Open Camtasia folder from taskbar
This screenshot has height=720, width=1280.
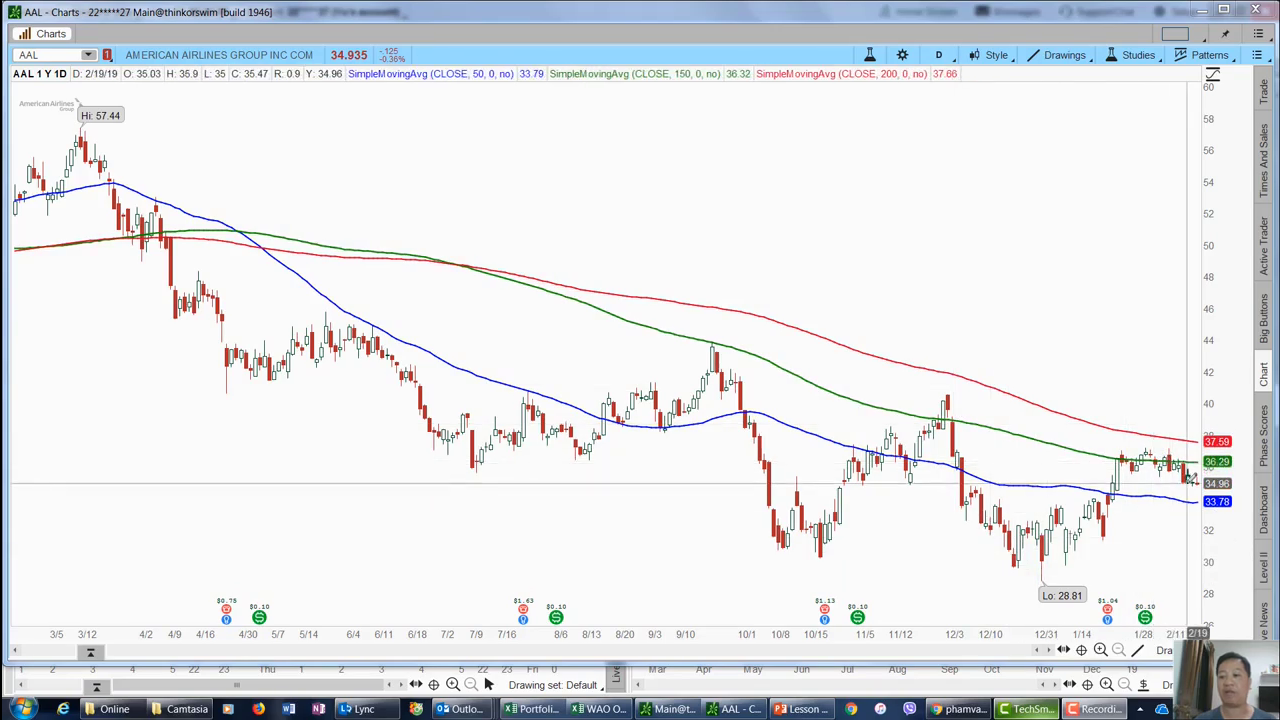pos(178,709)
